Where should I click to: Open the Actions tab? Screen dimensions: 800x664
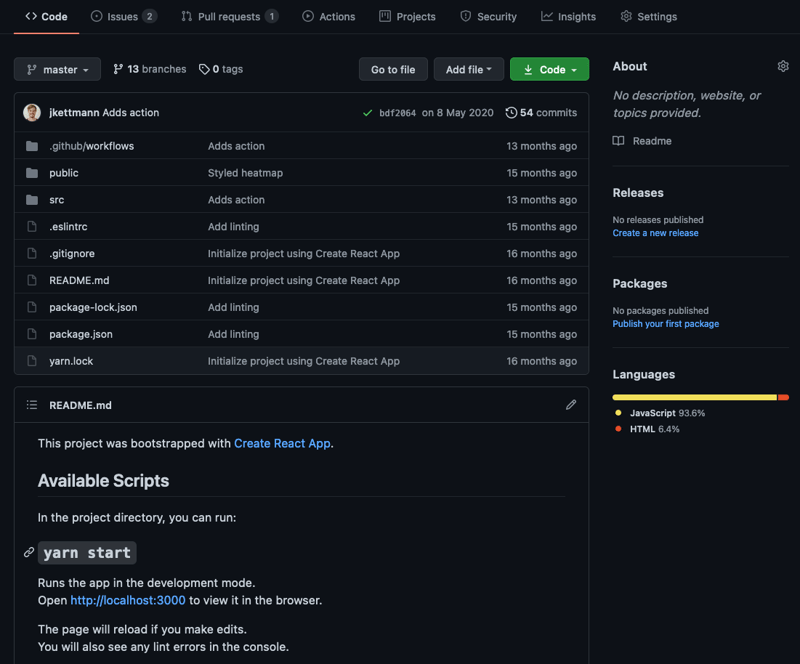click(x=329, y=16)
